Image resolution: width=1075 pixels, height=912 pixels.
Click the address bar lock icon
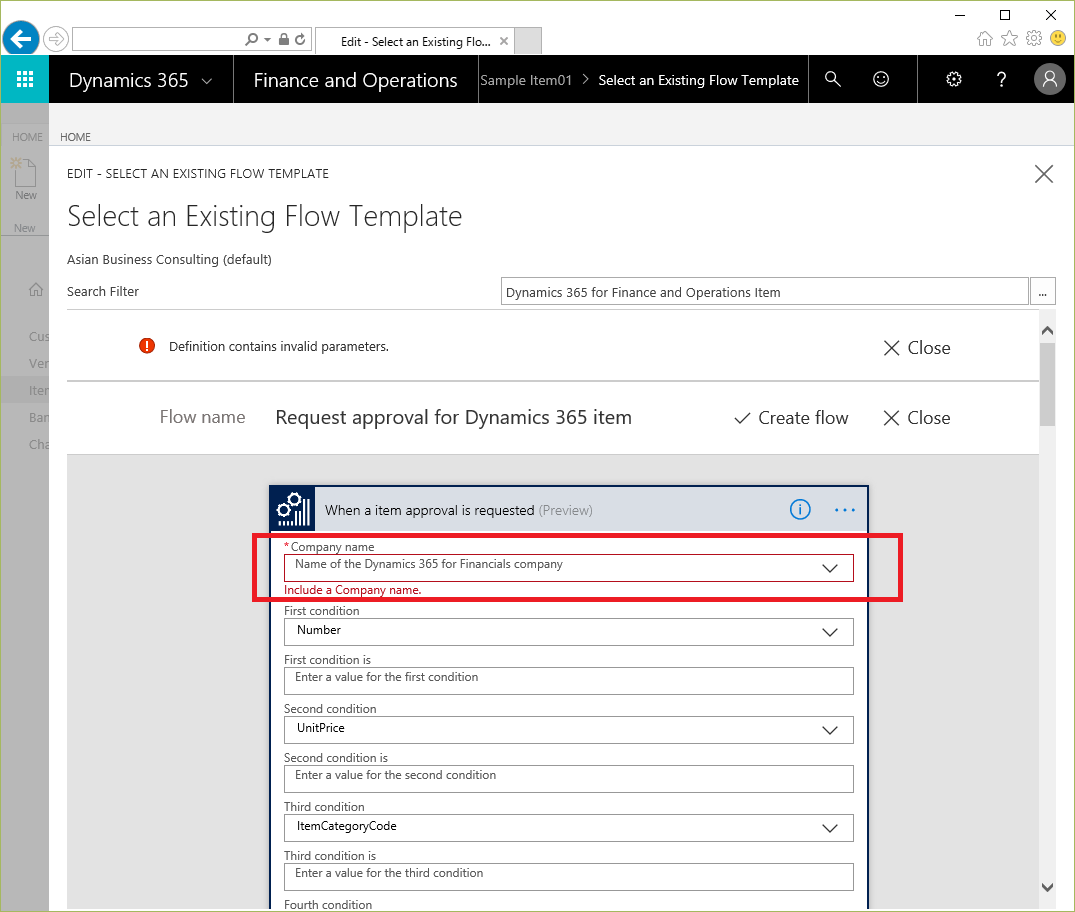(284, 40)
